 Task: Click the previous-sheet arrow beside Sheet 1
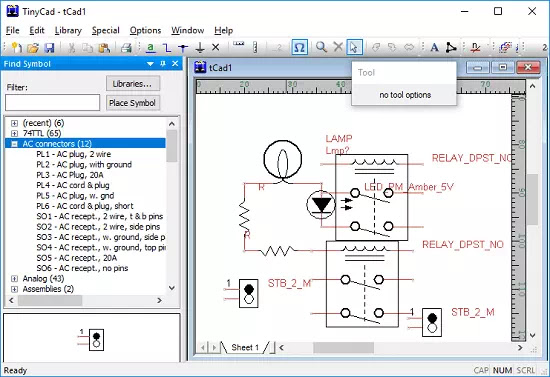pyautogui.click(x=203, y=348)
